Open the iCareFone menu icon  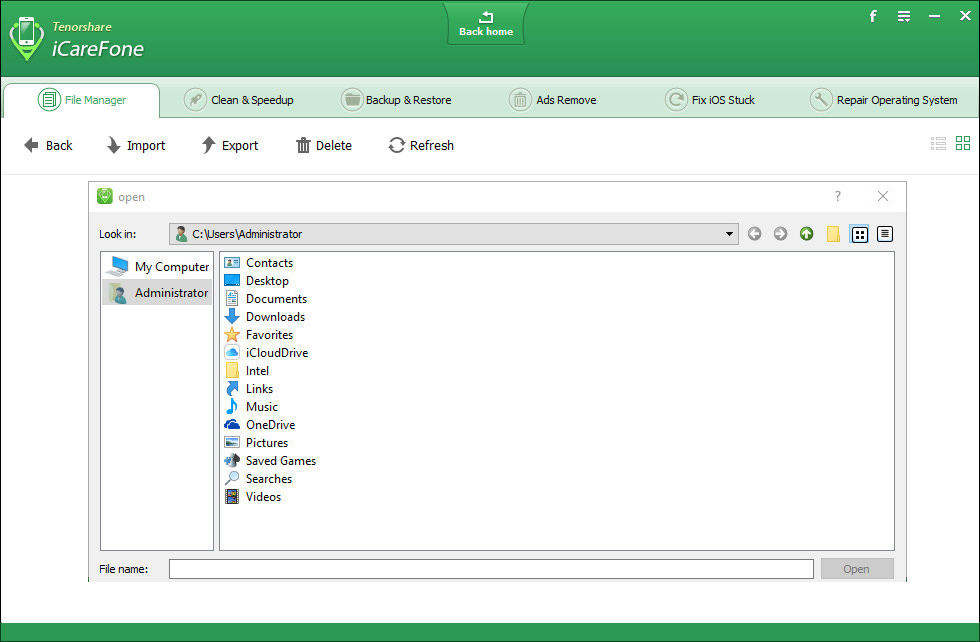coord(904,16)
